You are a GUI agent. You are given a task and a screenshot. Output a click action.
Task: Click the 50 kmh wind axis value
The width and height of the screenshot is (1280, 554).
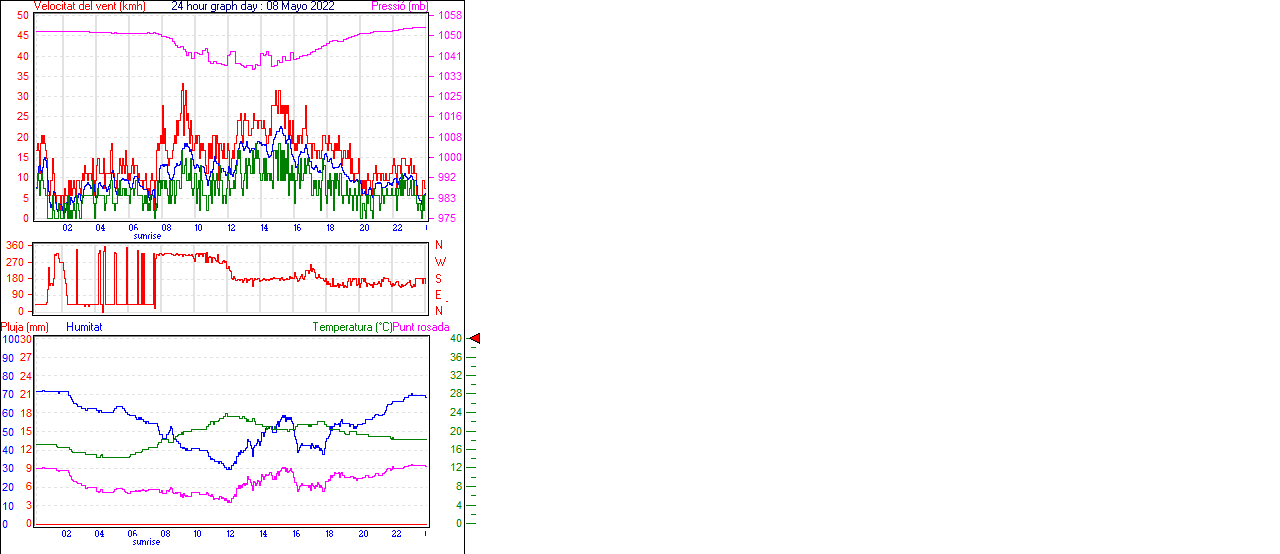point(23,16)
